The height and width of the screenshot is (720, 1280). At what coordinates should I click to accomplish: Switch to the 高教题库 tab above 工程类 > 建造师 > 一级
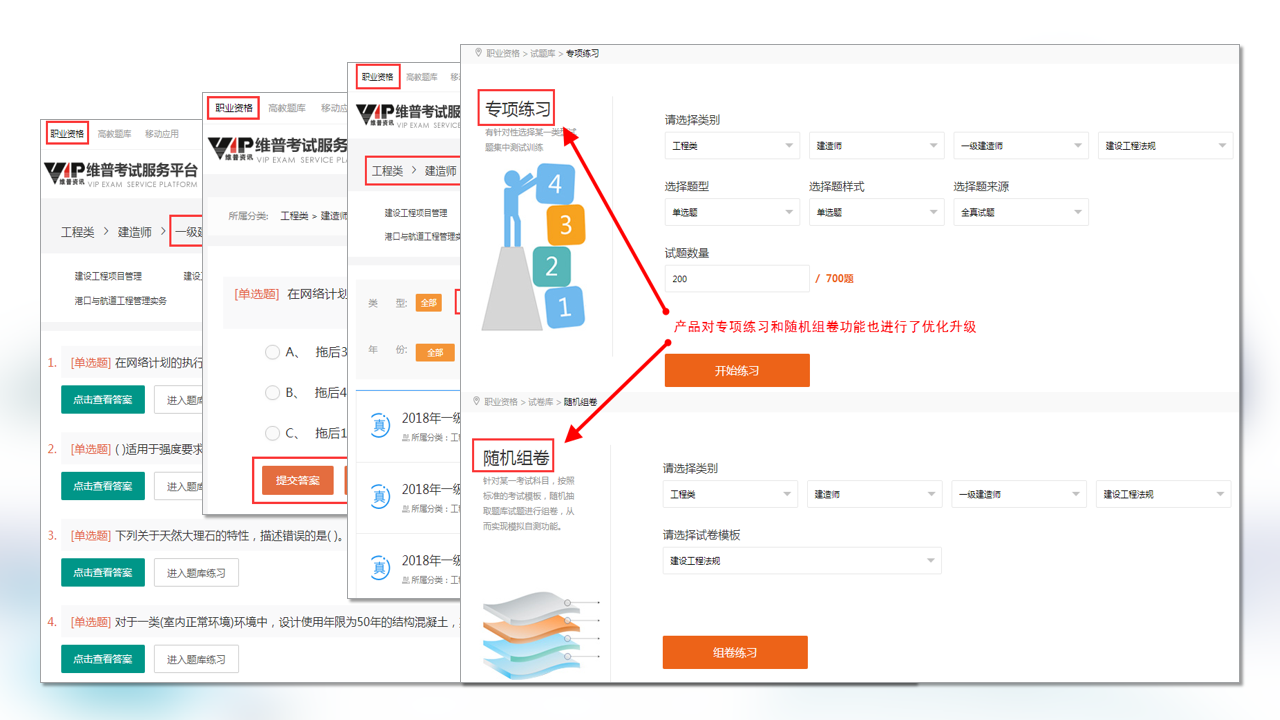(115, 133)
